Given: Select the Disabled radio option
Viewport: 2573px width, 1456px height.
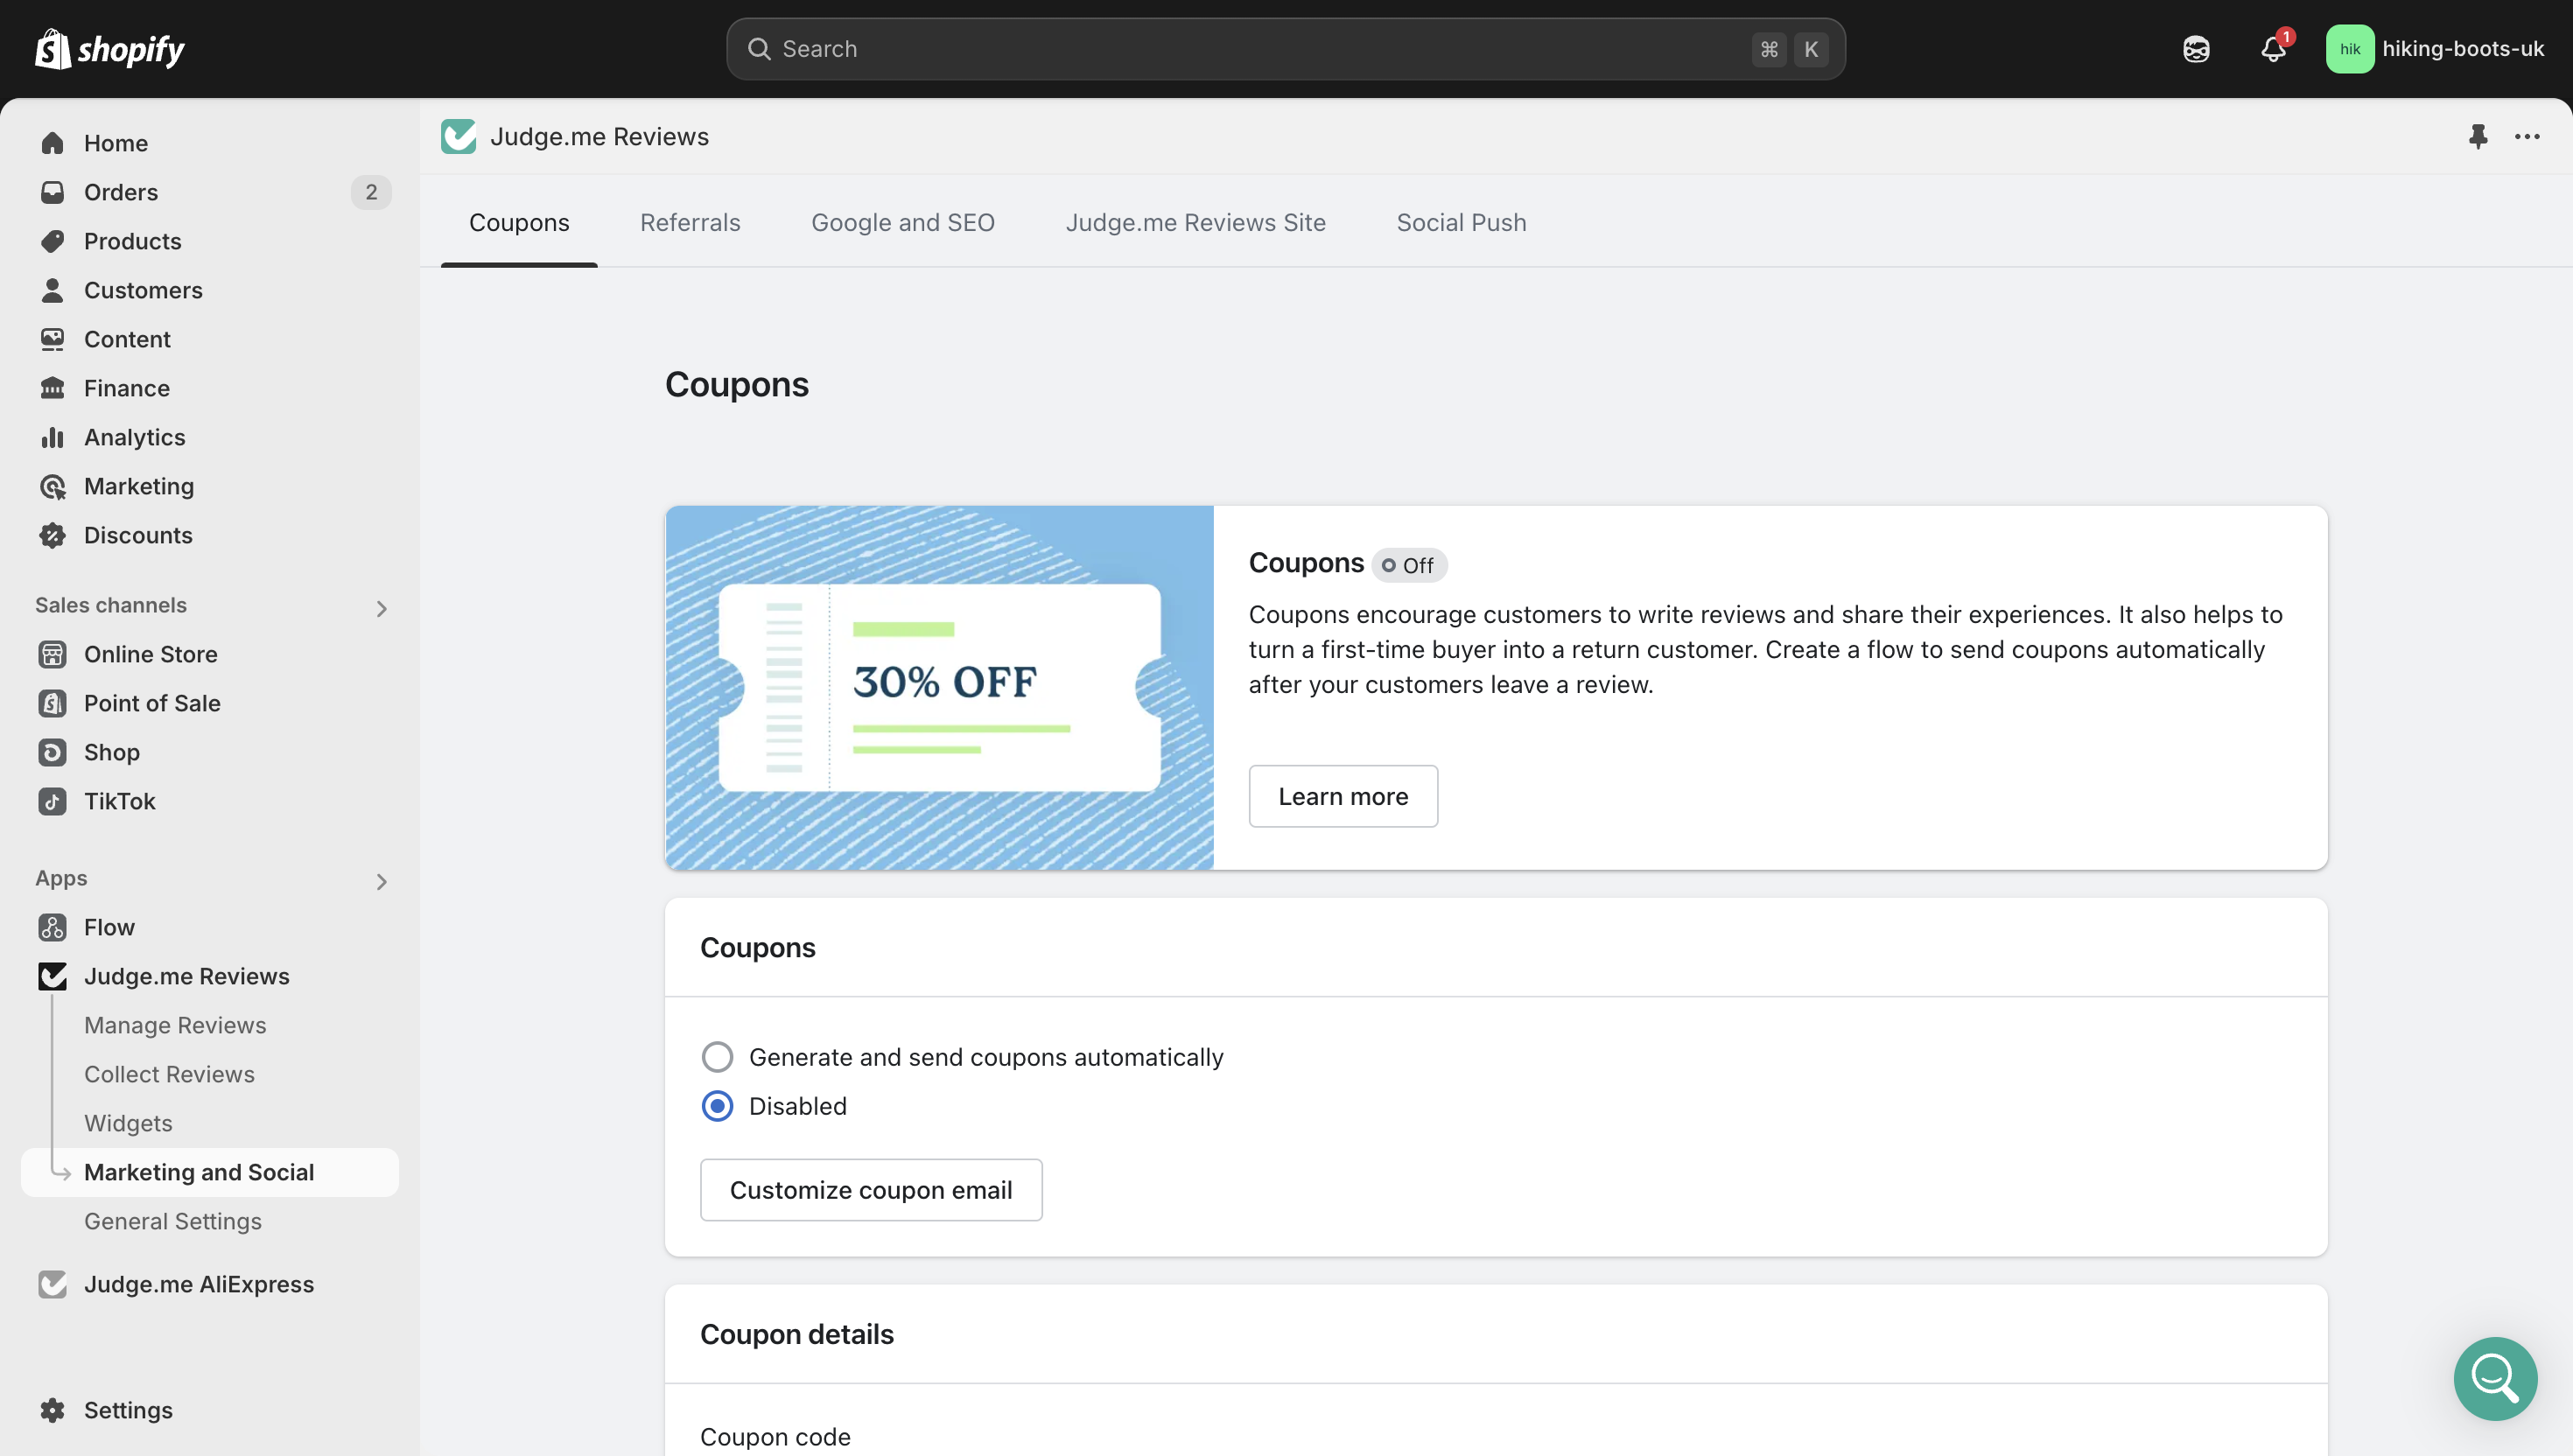Looking at the screenshot, I should (x=717, y=1106).
